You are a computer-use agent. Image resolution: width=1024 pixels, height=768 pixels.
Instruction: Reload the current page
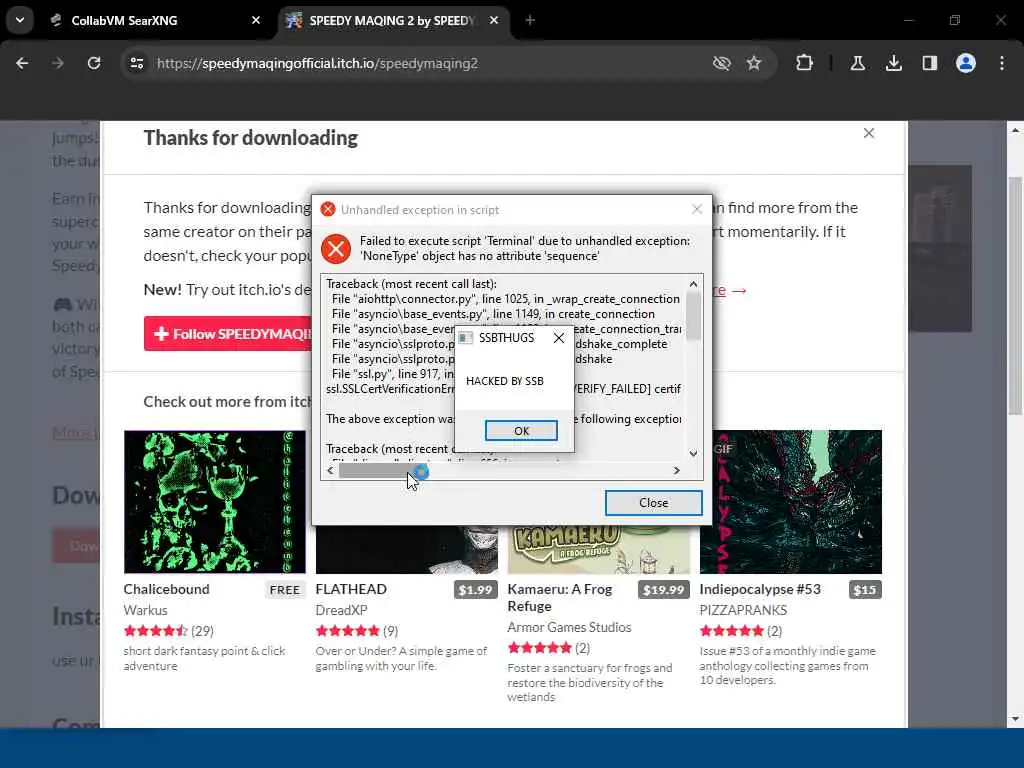94,63
